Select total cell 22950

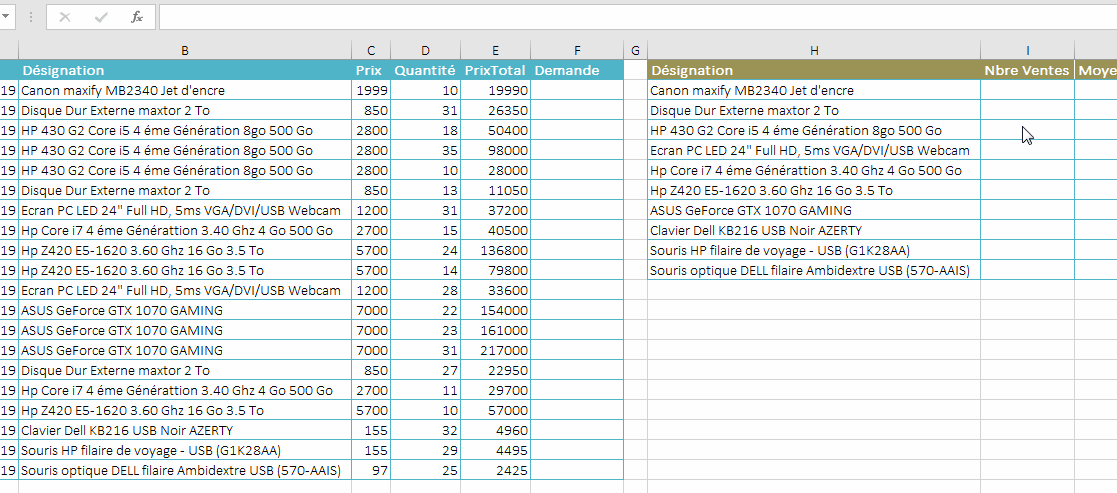[x=495, y=370]
